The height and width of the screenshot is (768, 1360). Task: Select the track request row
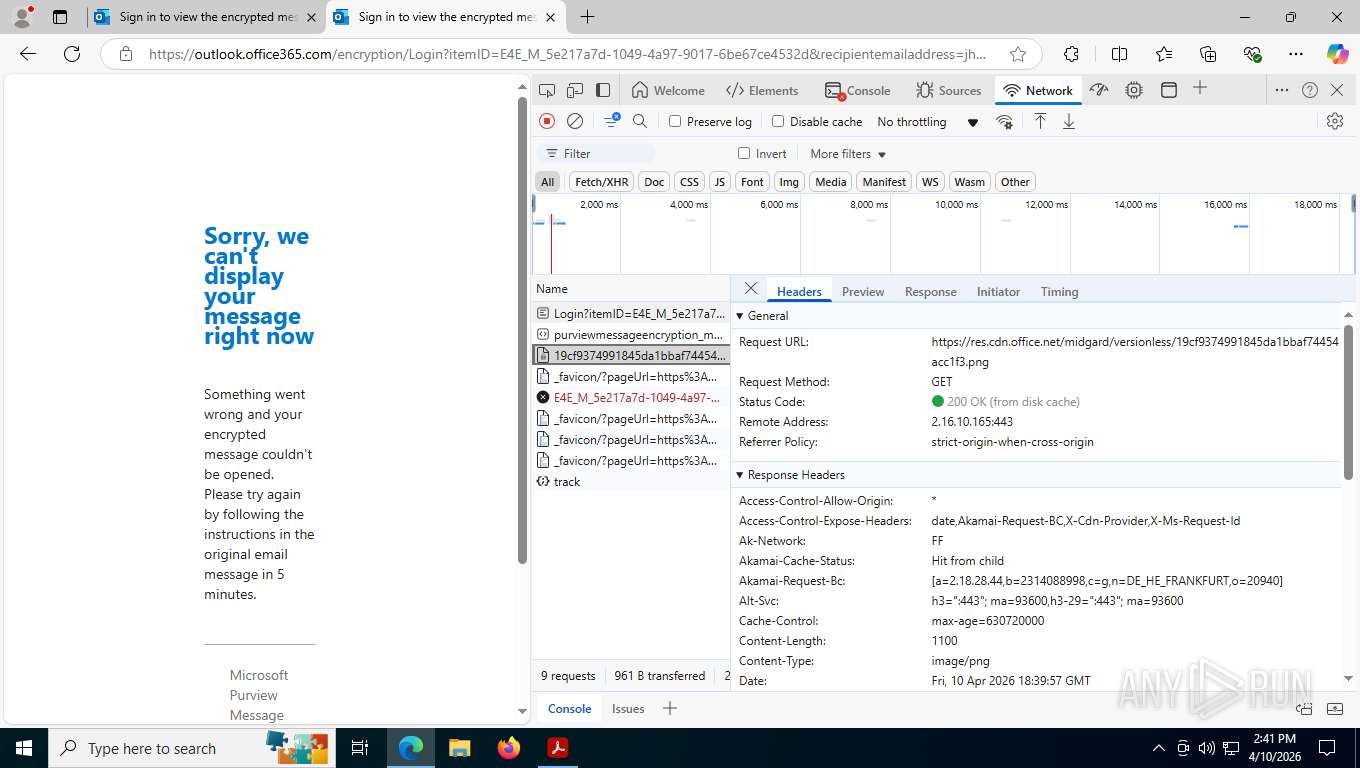coord(631,481)
